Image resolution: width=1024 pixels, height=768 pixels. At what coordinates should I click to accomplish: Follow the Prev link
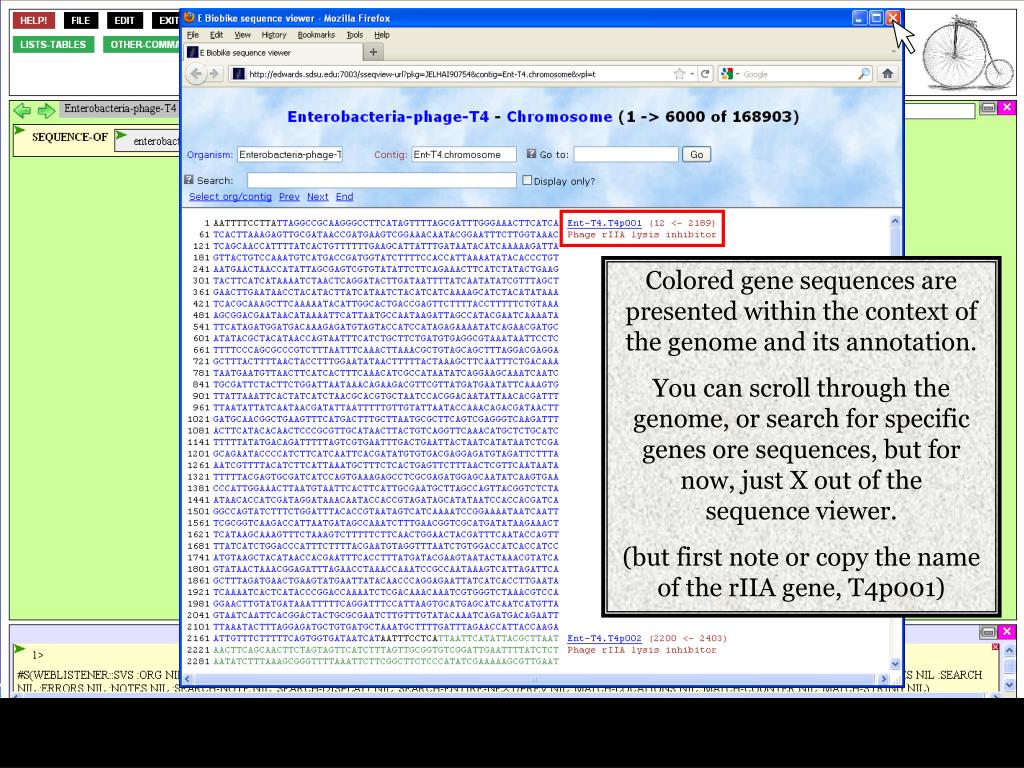coord(289,197)
